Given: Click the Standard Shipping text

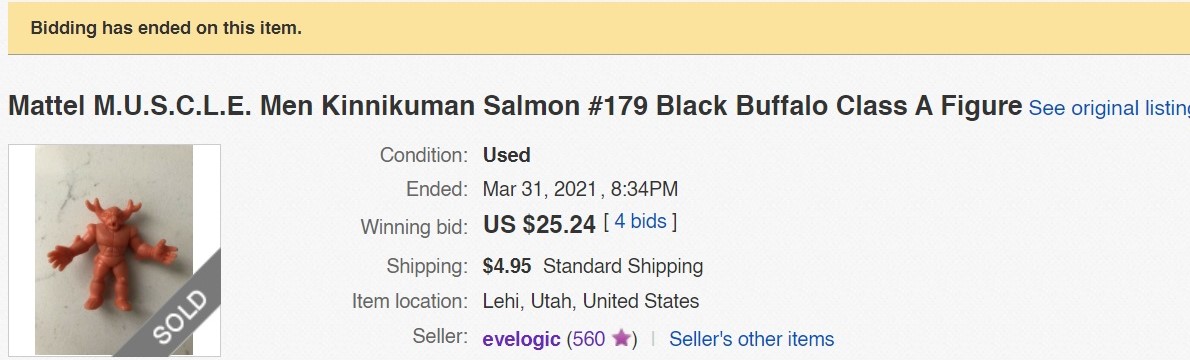Looking at the screenshot, I should [x=623, y=267].
